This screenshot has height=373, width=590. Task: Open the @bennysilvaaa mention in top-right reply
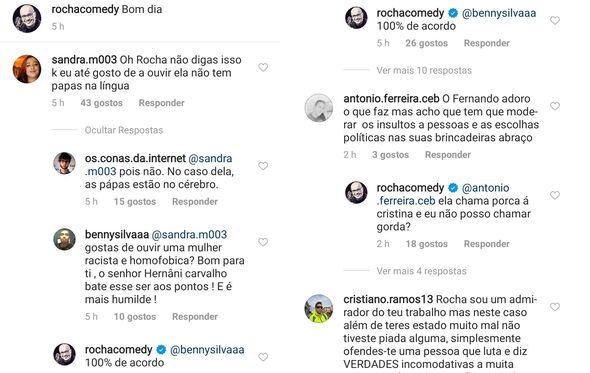(499, 13)
